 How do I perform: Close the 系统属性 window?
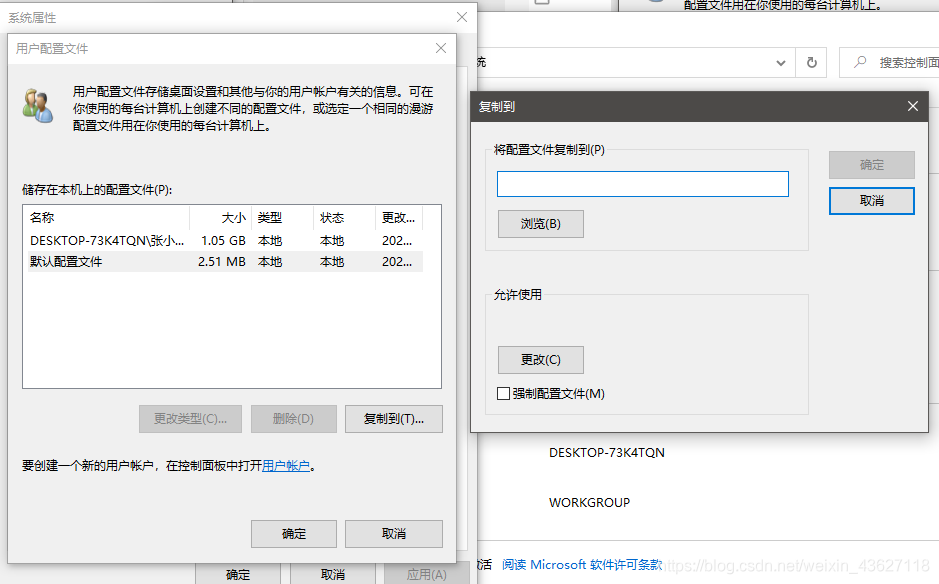click(x=462, y=17)
